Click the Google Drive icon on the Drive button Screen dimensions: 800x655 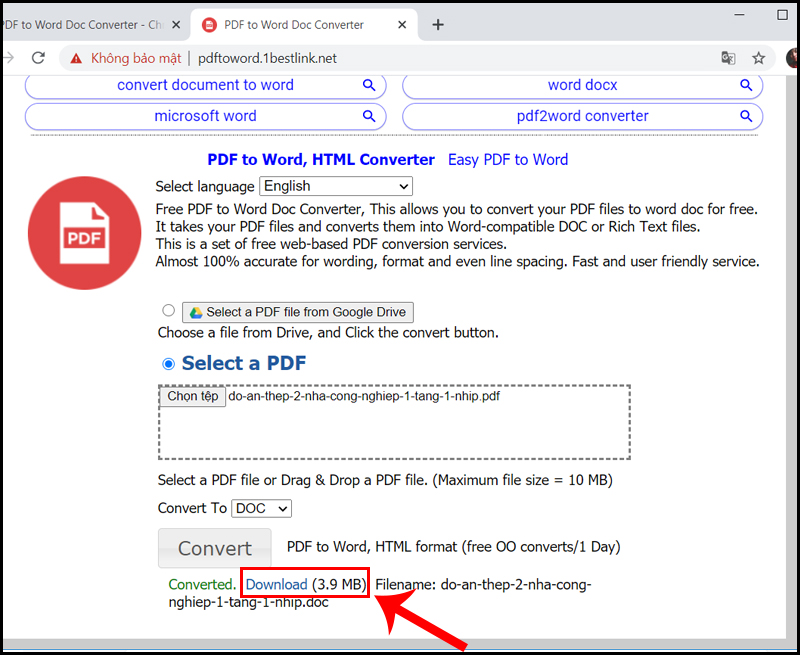click(x=197, y=311)
